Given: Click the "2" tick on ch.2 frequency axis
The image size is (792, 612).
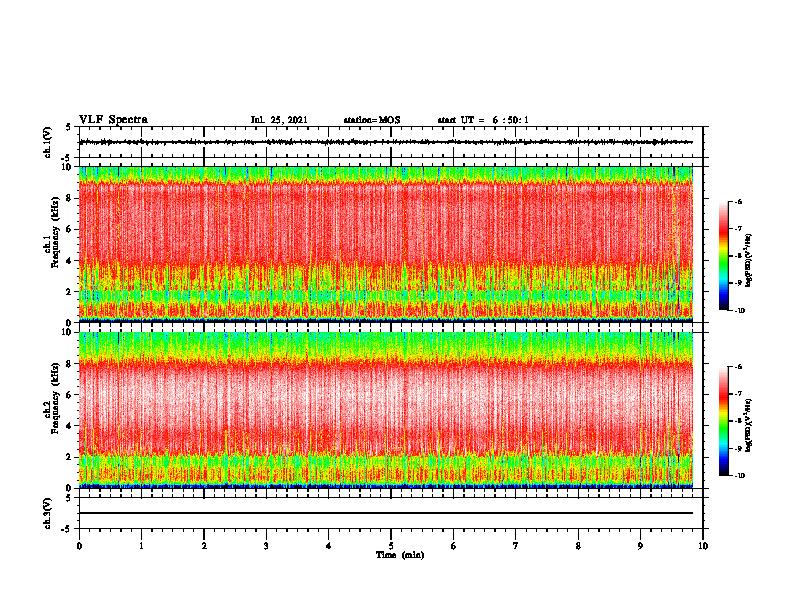Looking at the screenshot, I should 69,457.
